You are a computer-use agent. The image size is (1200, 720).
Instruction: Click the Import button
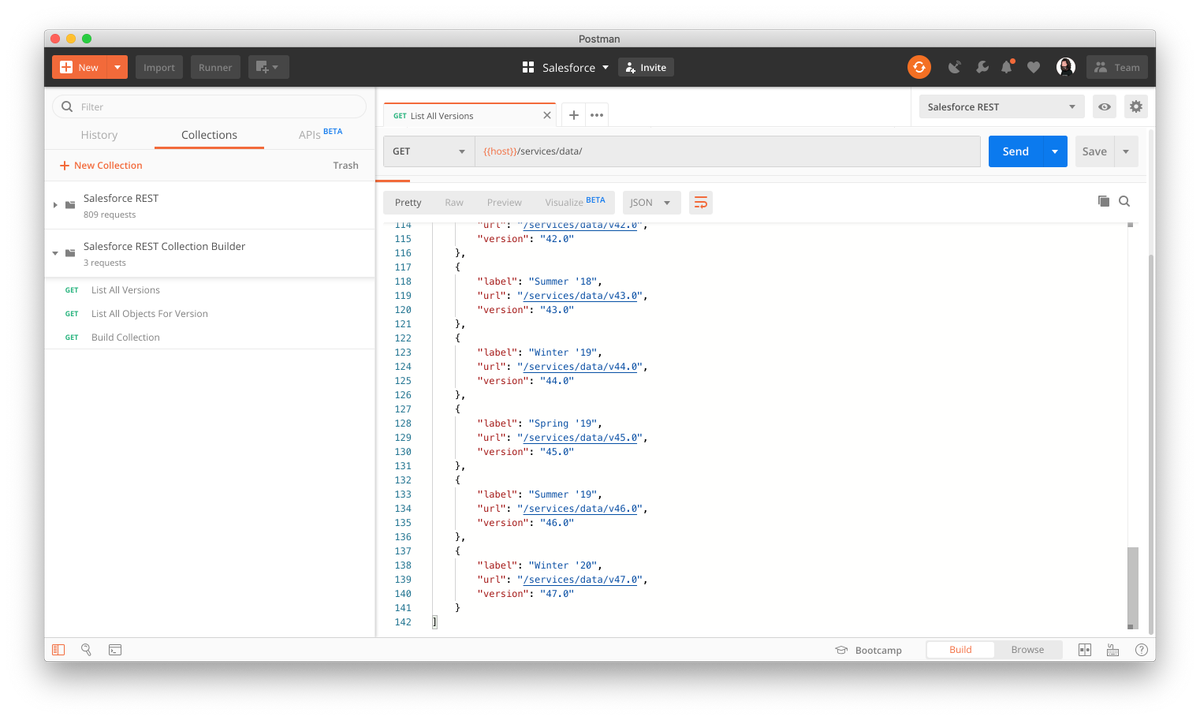[x=159, y=67]
